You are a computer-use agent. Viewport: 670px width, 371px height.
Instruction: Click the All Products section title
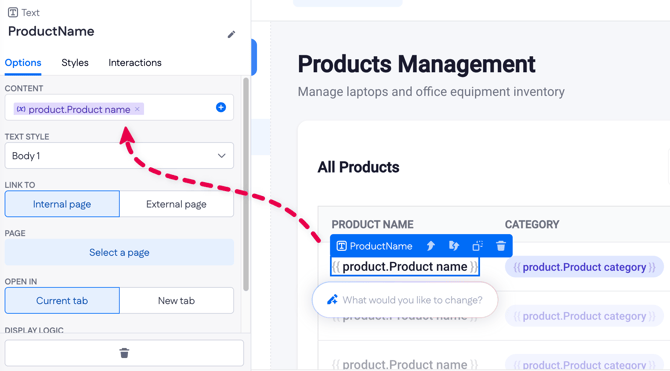click(x=358, y=167)
